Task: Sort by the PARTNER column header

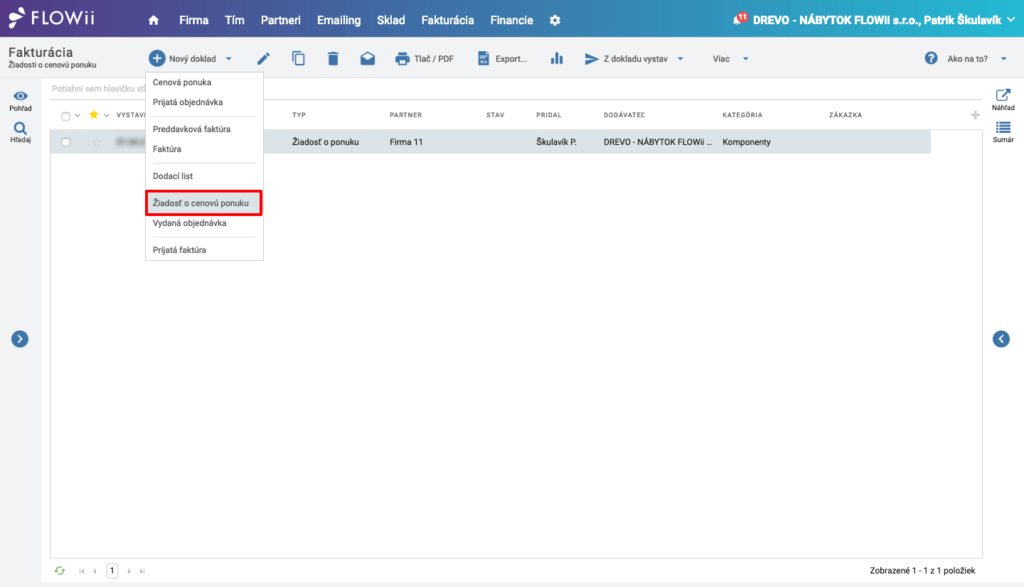Action: (x=406, y=115)
